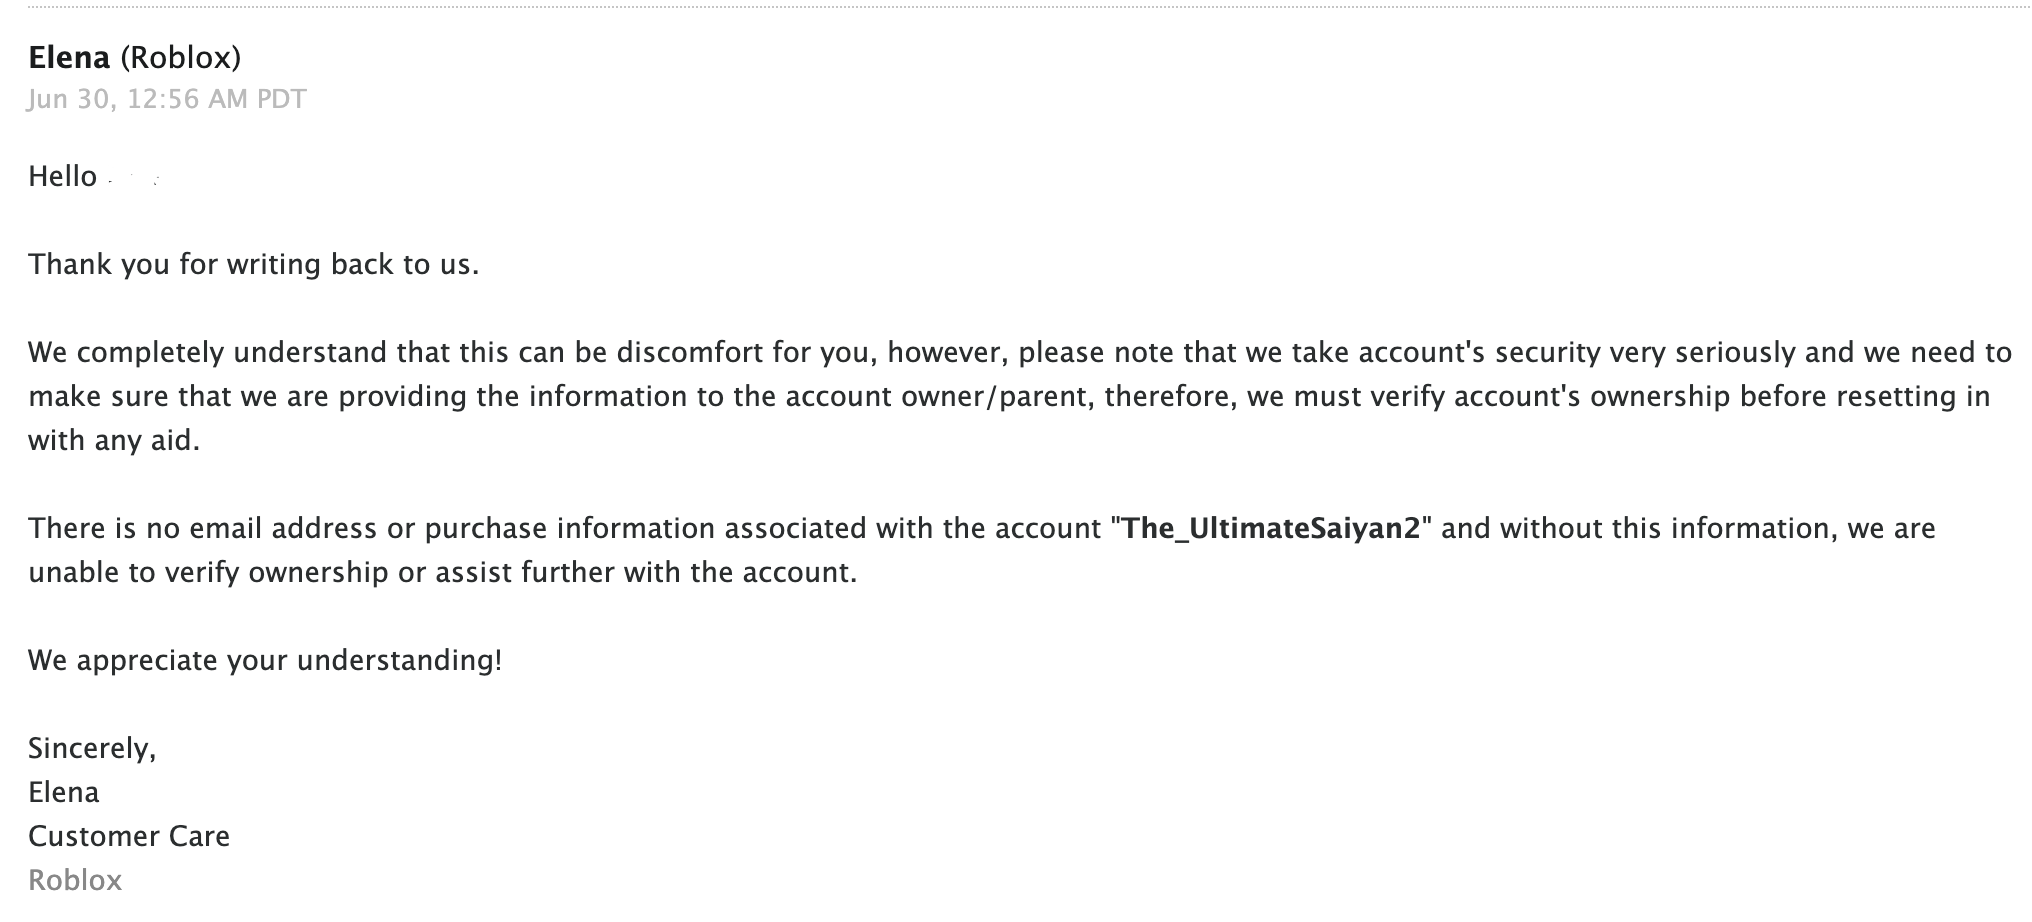Click the bold sender name Elena in the header
Viewport: 2032px width, 922px height.
pyautogui.click(x=69, y=58)
